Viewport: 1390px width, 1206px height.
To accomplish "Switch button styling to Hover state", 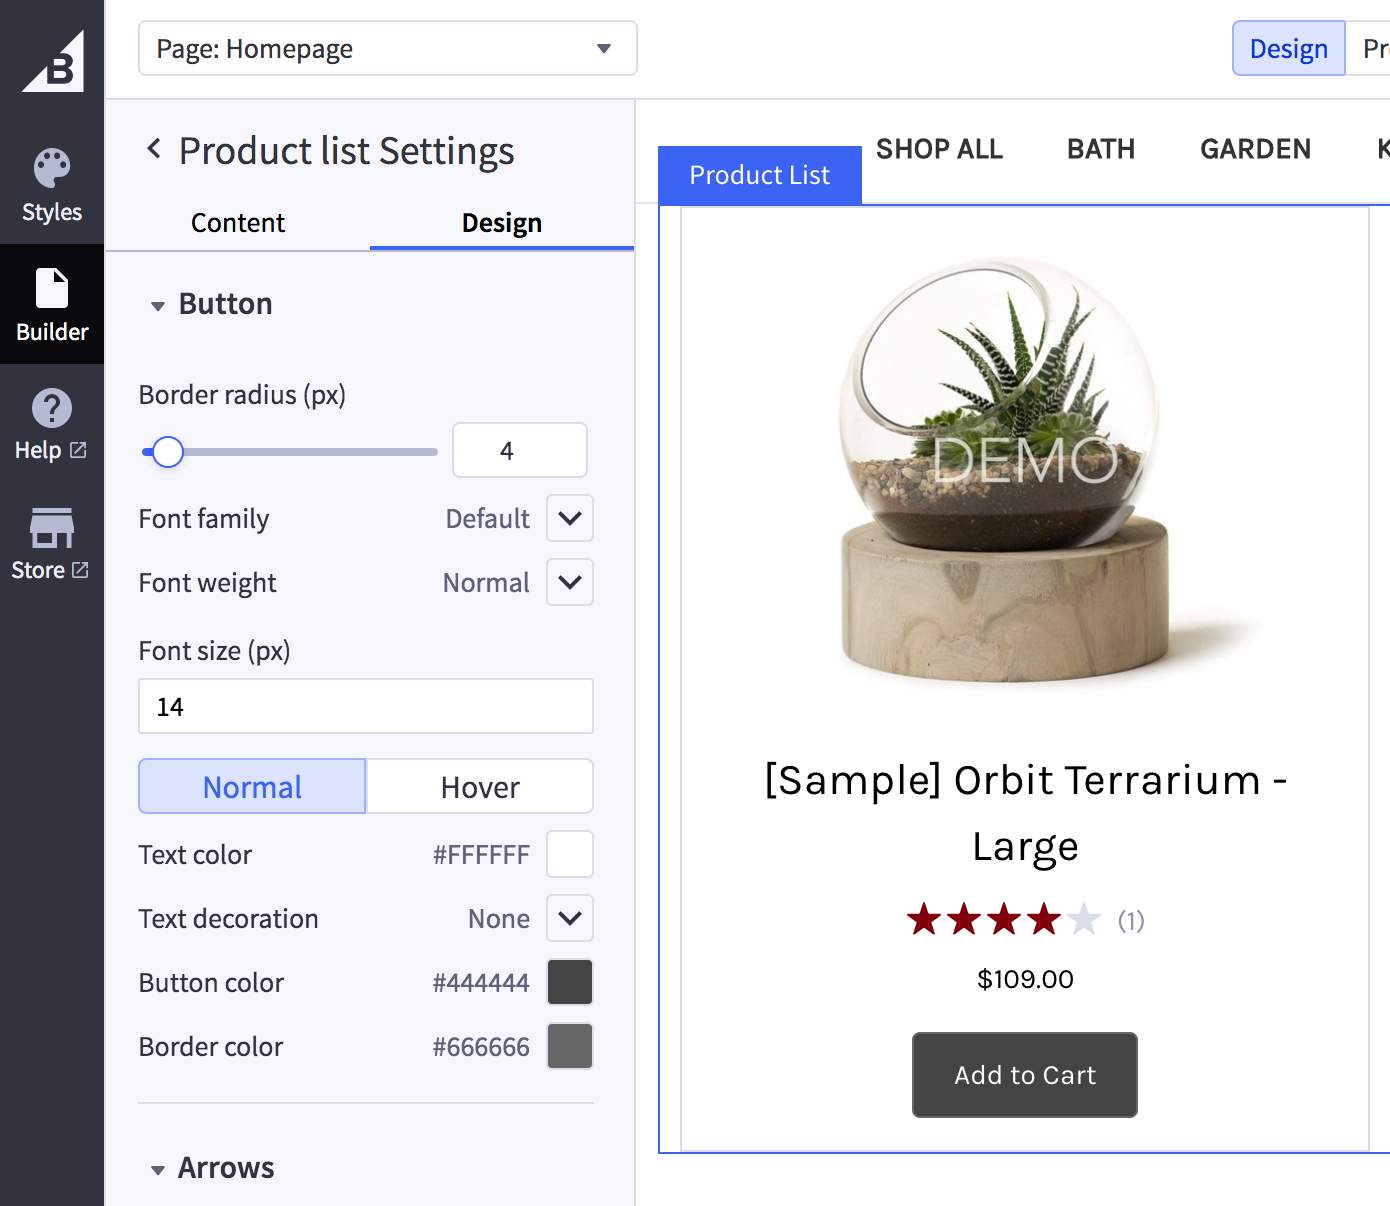I will click(479, 786).
